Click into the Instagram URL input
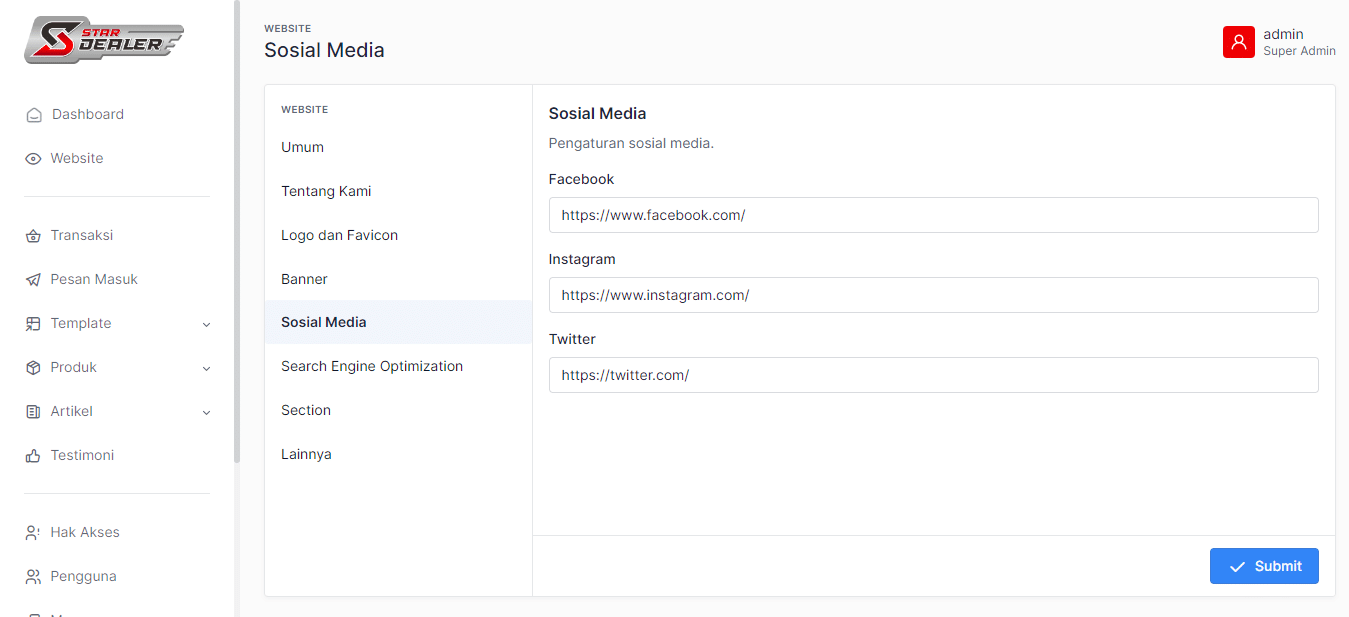The height and width of the screenshot is (617, 1349). coord(933,295)
